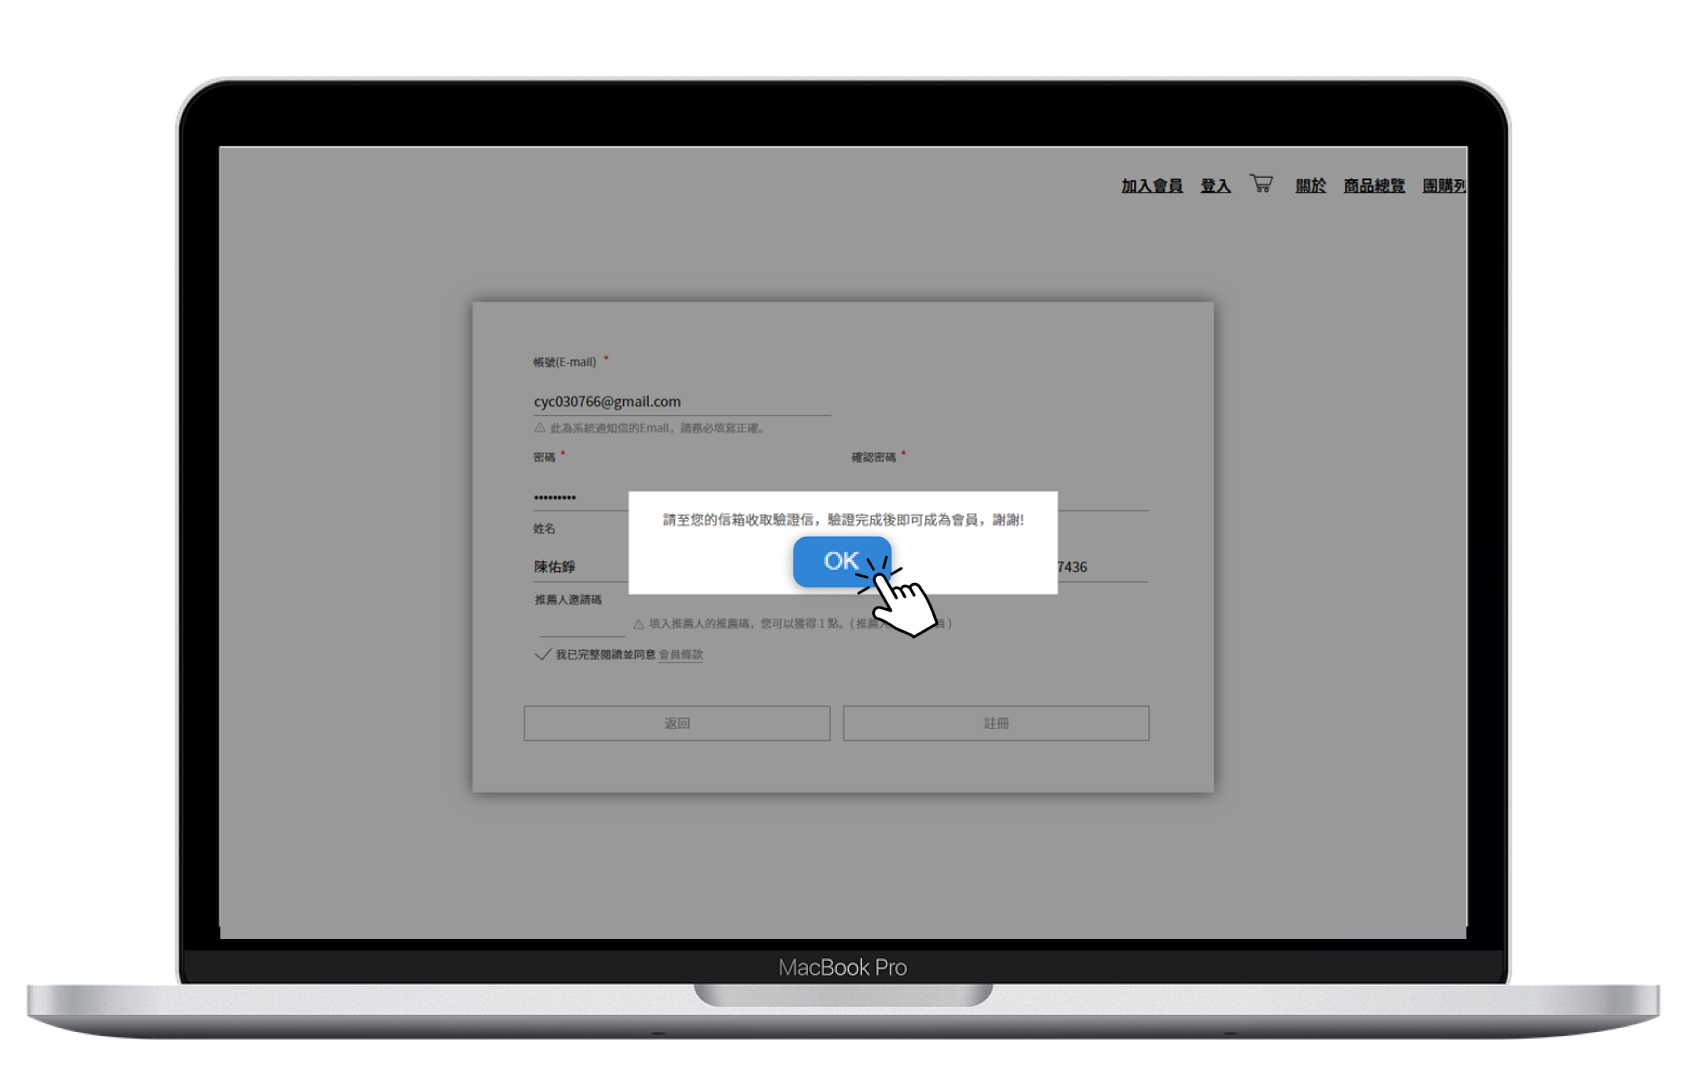
Task: Open 商品總覽 in the navigation bar
Action: (x=1374, y=186)
